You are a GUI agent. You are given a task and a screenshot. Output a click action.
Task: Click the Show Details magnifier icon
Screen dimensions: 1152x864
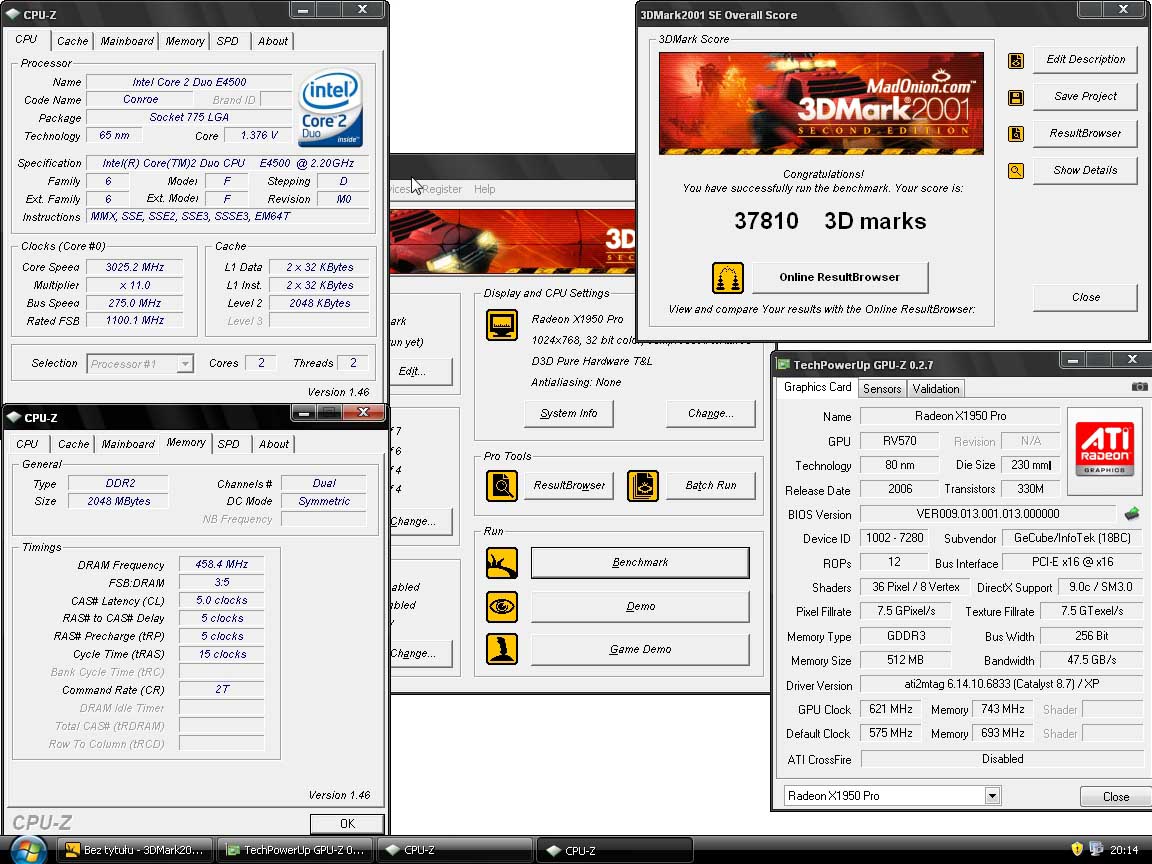pos(1016,171)
